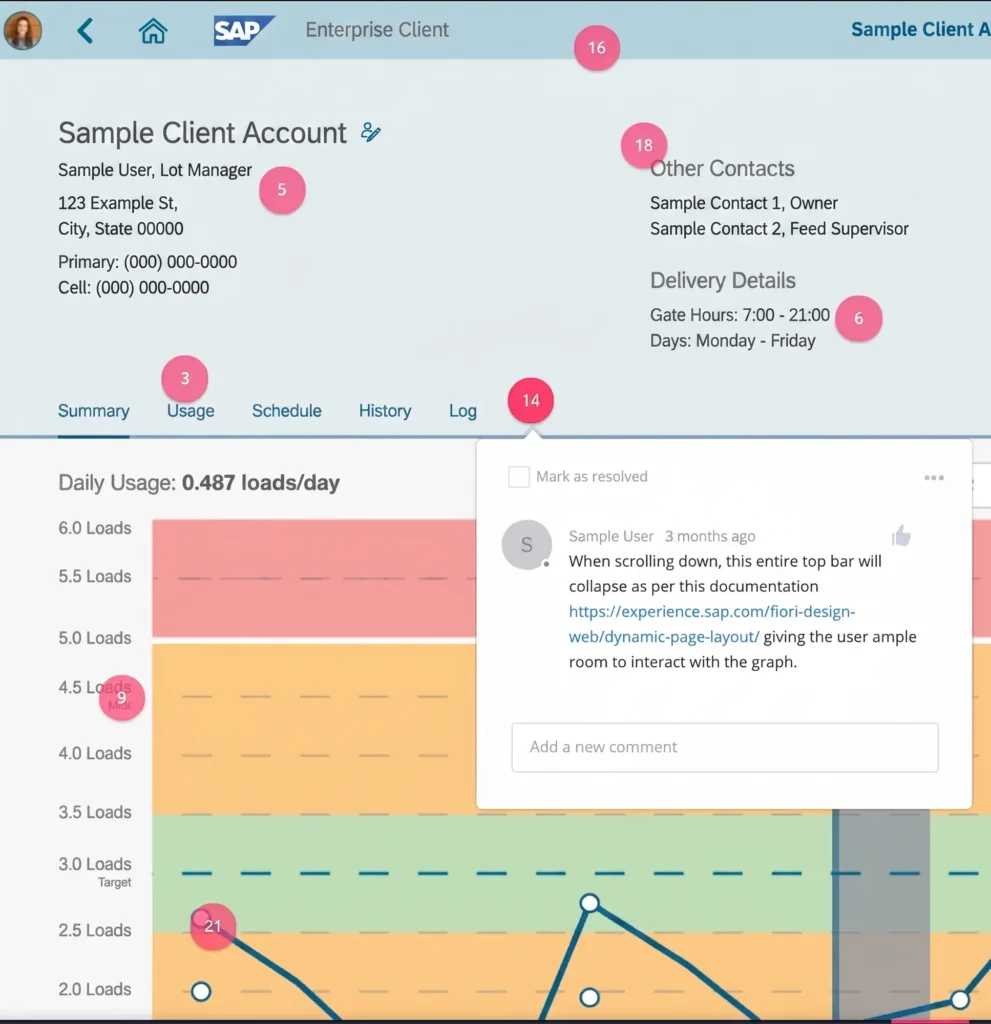Click the 'Enterprise Client' header title

377,30
